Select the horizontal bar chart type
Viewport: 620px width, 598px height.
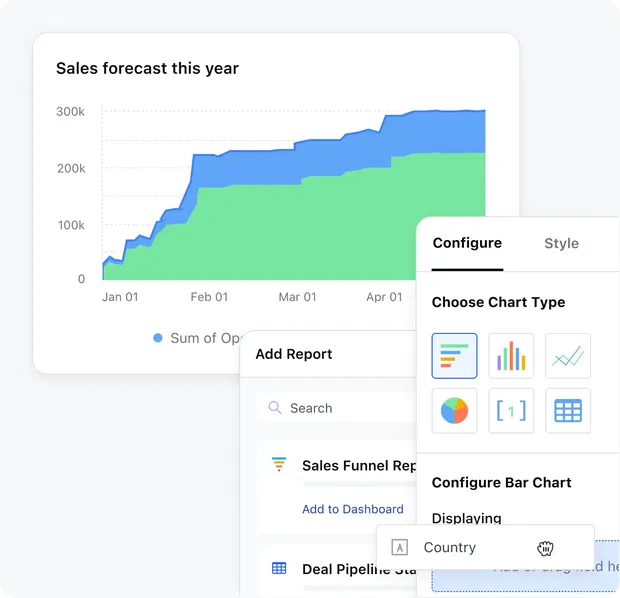coord(454,356)
